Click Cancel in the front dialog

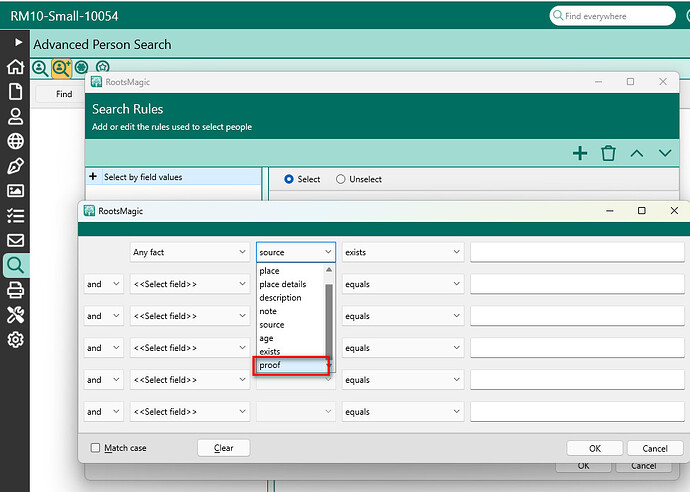(655, 448)
